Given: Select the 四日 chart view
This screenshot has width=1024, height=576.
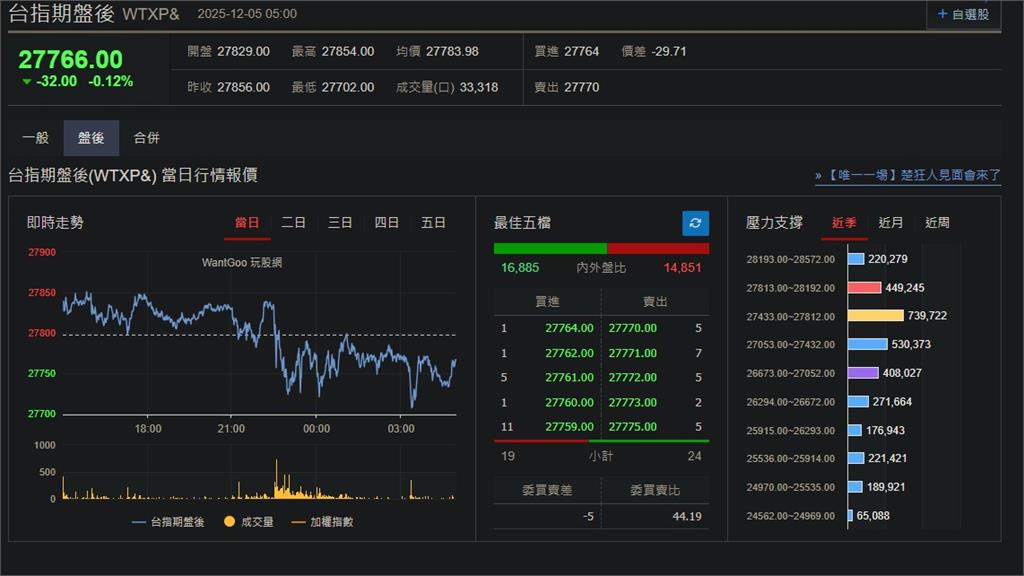Looking at the screenshot, I should [x=386, y=223].
